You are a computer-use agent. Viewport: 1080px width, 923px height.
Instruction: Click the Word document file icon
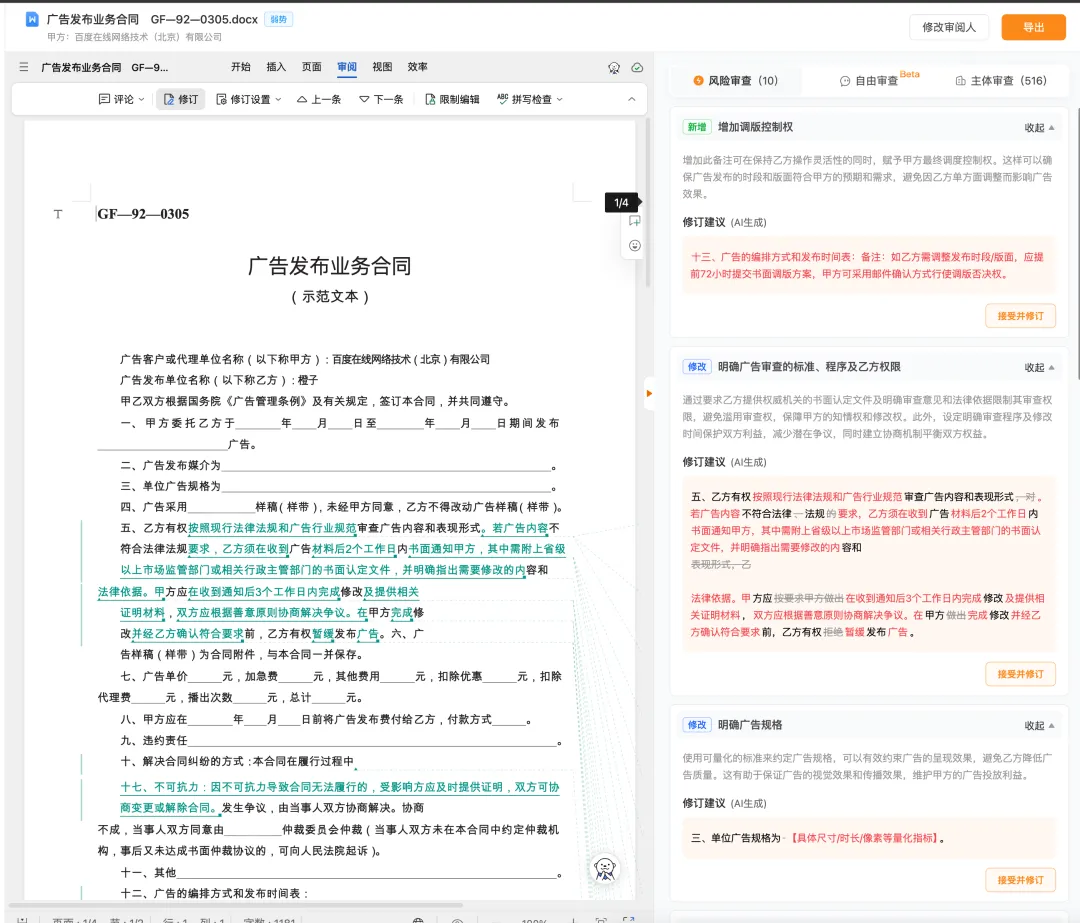[x=32, y=19]
